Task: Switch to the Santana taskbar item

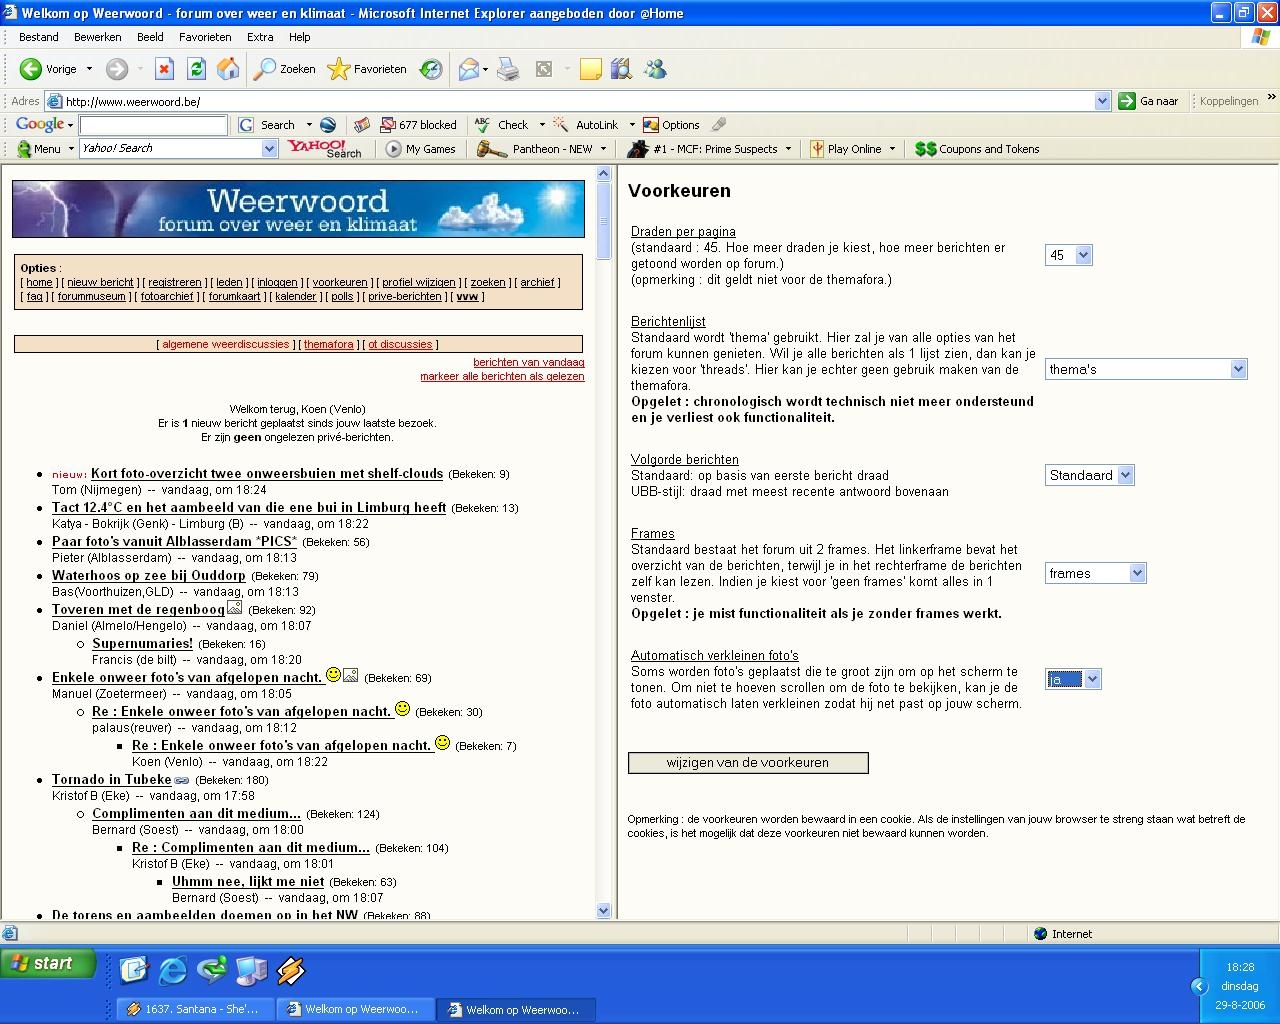Action: pos(194,1010)
